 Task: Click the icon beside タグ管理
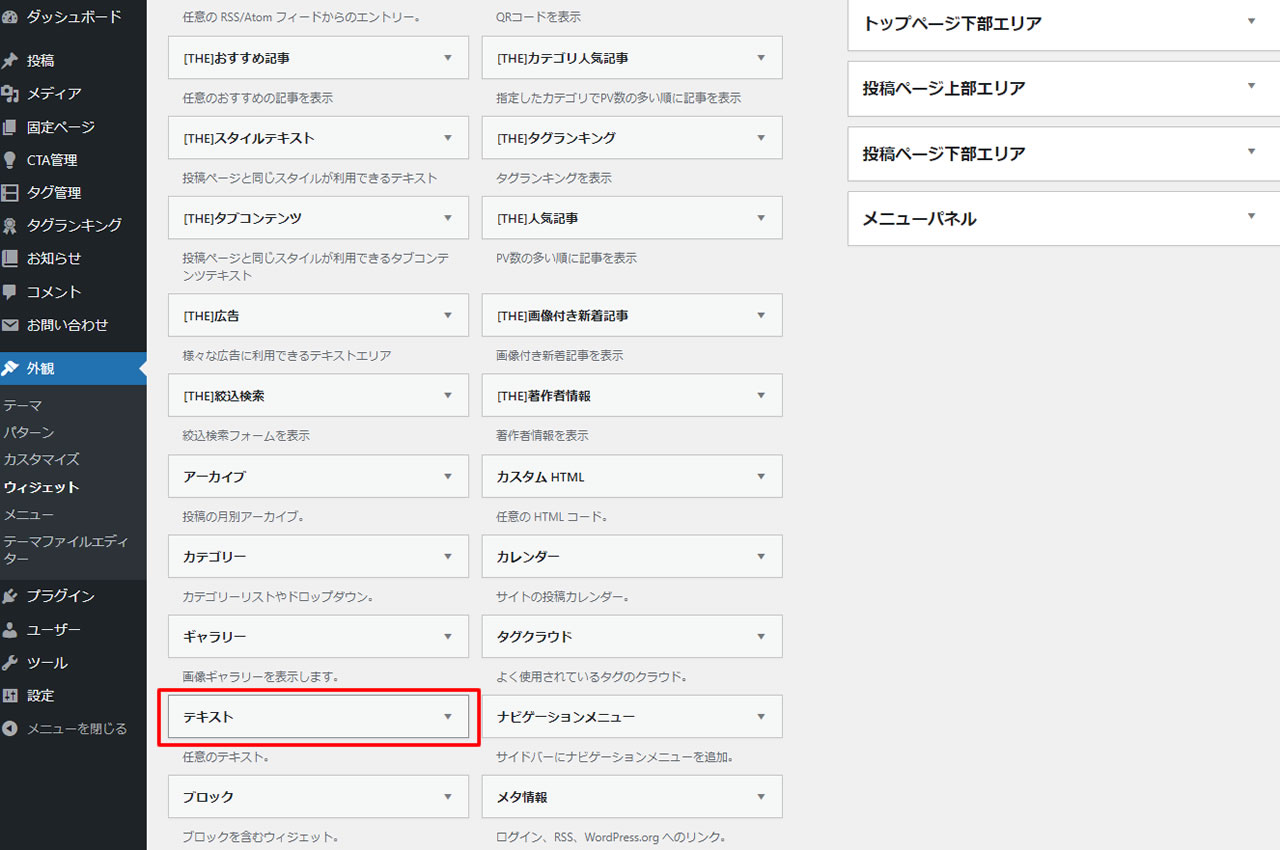10,193
